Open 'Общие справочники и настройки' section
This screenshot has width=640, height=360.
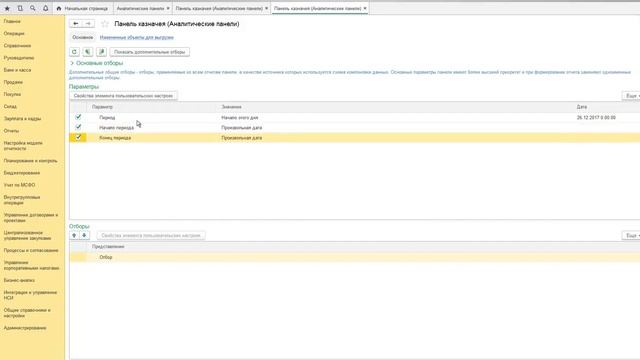tap(27, 313)
